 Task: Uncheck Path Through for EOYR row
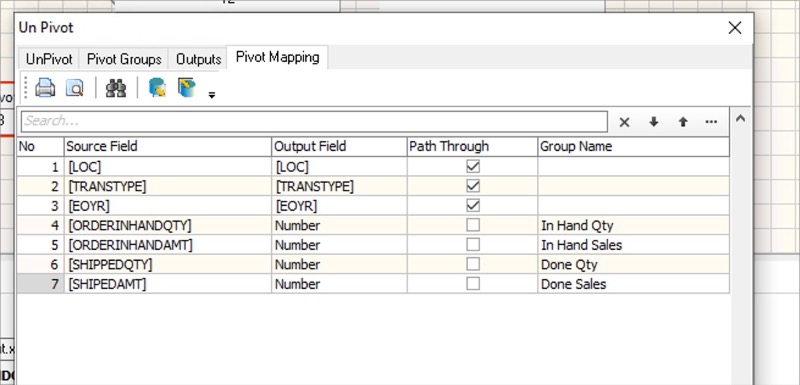(x=473, y=206)
